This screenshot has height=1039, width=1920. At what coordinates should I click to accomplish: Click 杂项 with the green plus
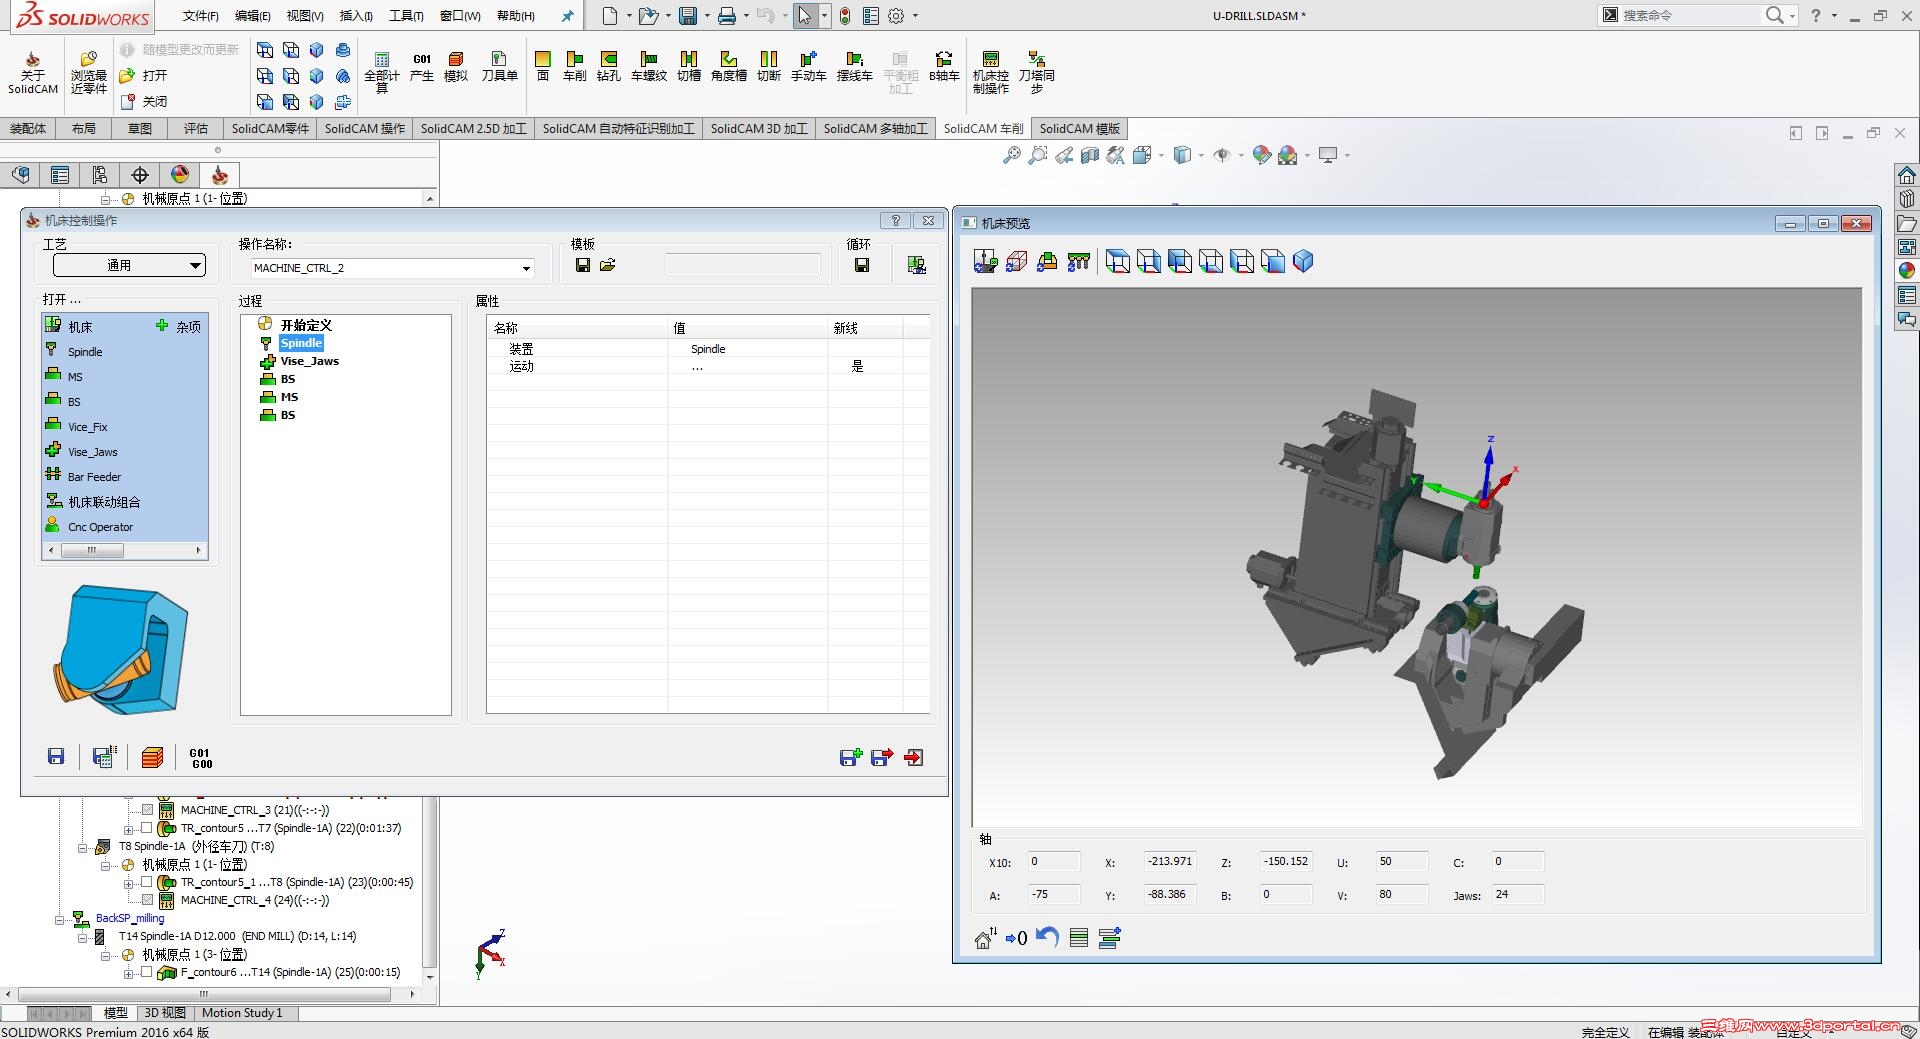[179, 326]
